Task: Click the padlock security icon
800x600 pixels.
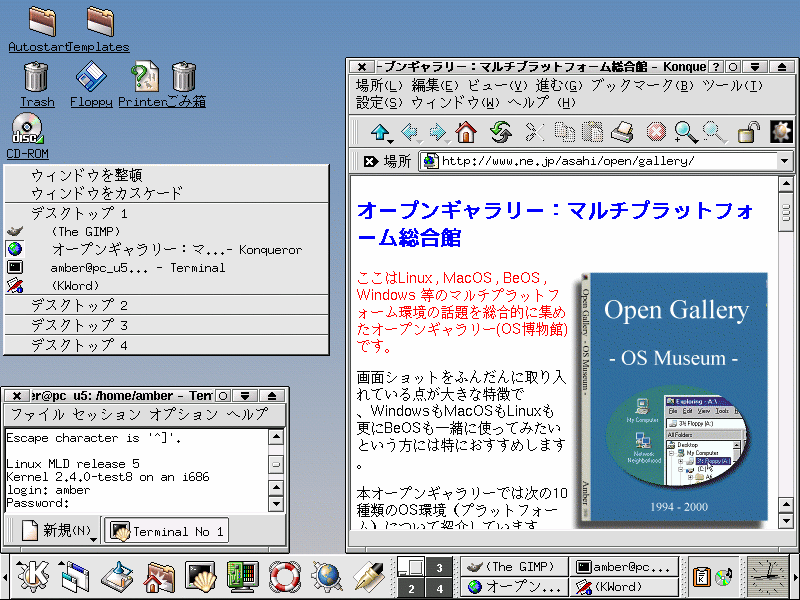Action: (747, 132)
